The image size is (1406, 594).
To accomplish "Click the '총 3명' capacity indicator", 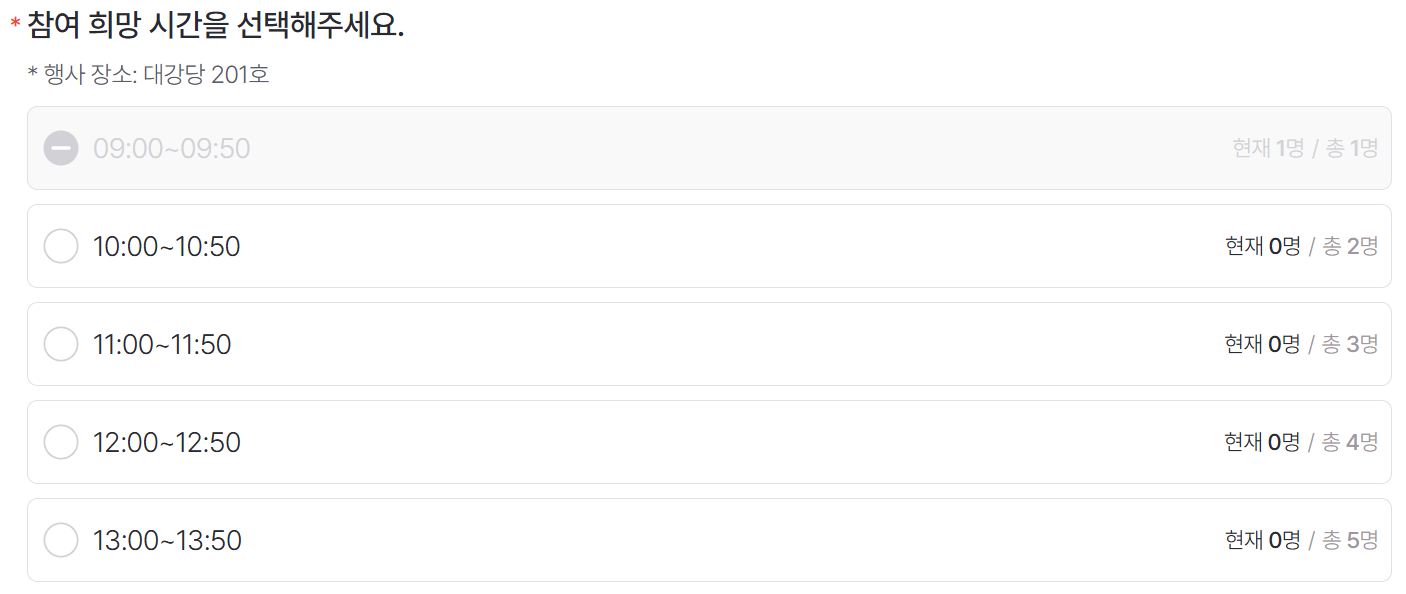I will click(1350, 344).
